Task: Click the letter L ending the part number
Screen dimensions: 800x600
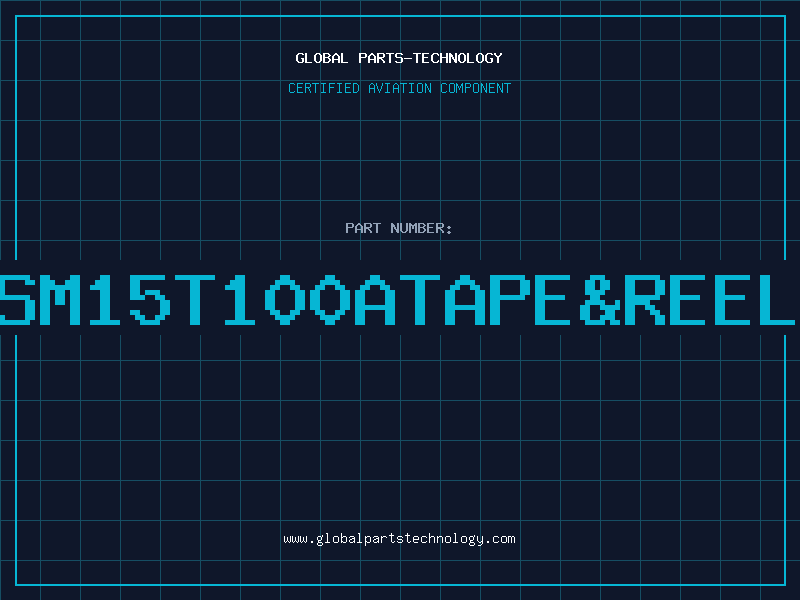Action: 778,300
